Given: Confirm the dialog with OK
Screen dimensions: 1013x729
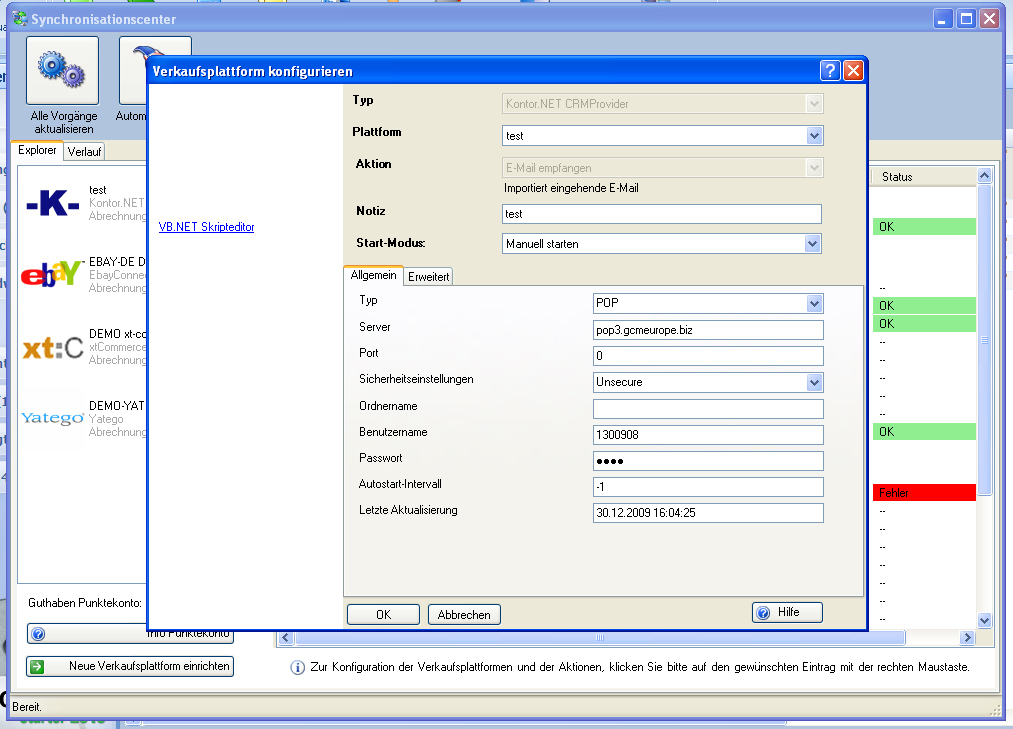Looking at the screenshot, I should tap(383, 615).
